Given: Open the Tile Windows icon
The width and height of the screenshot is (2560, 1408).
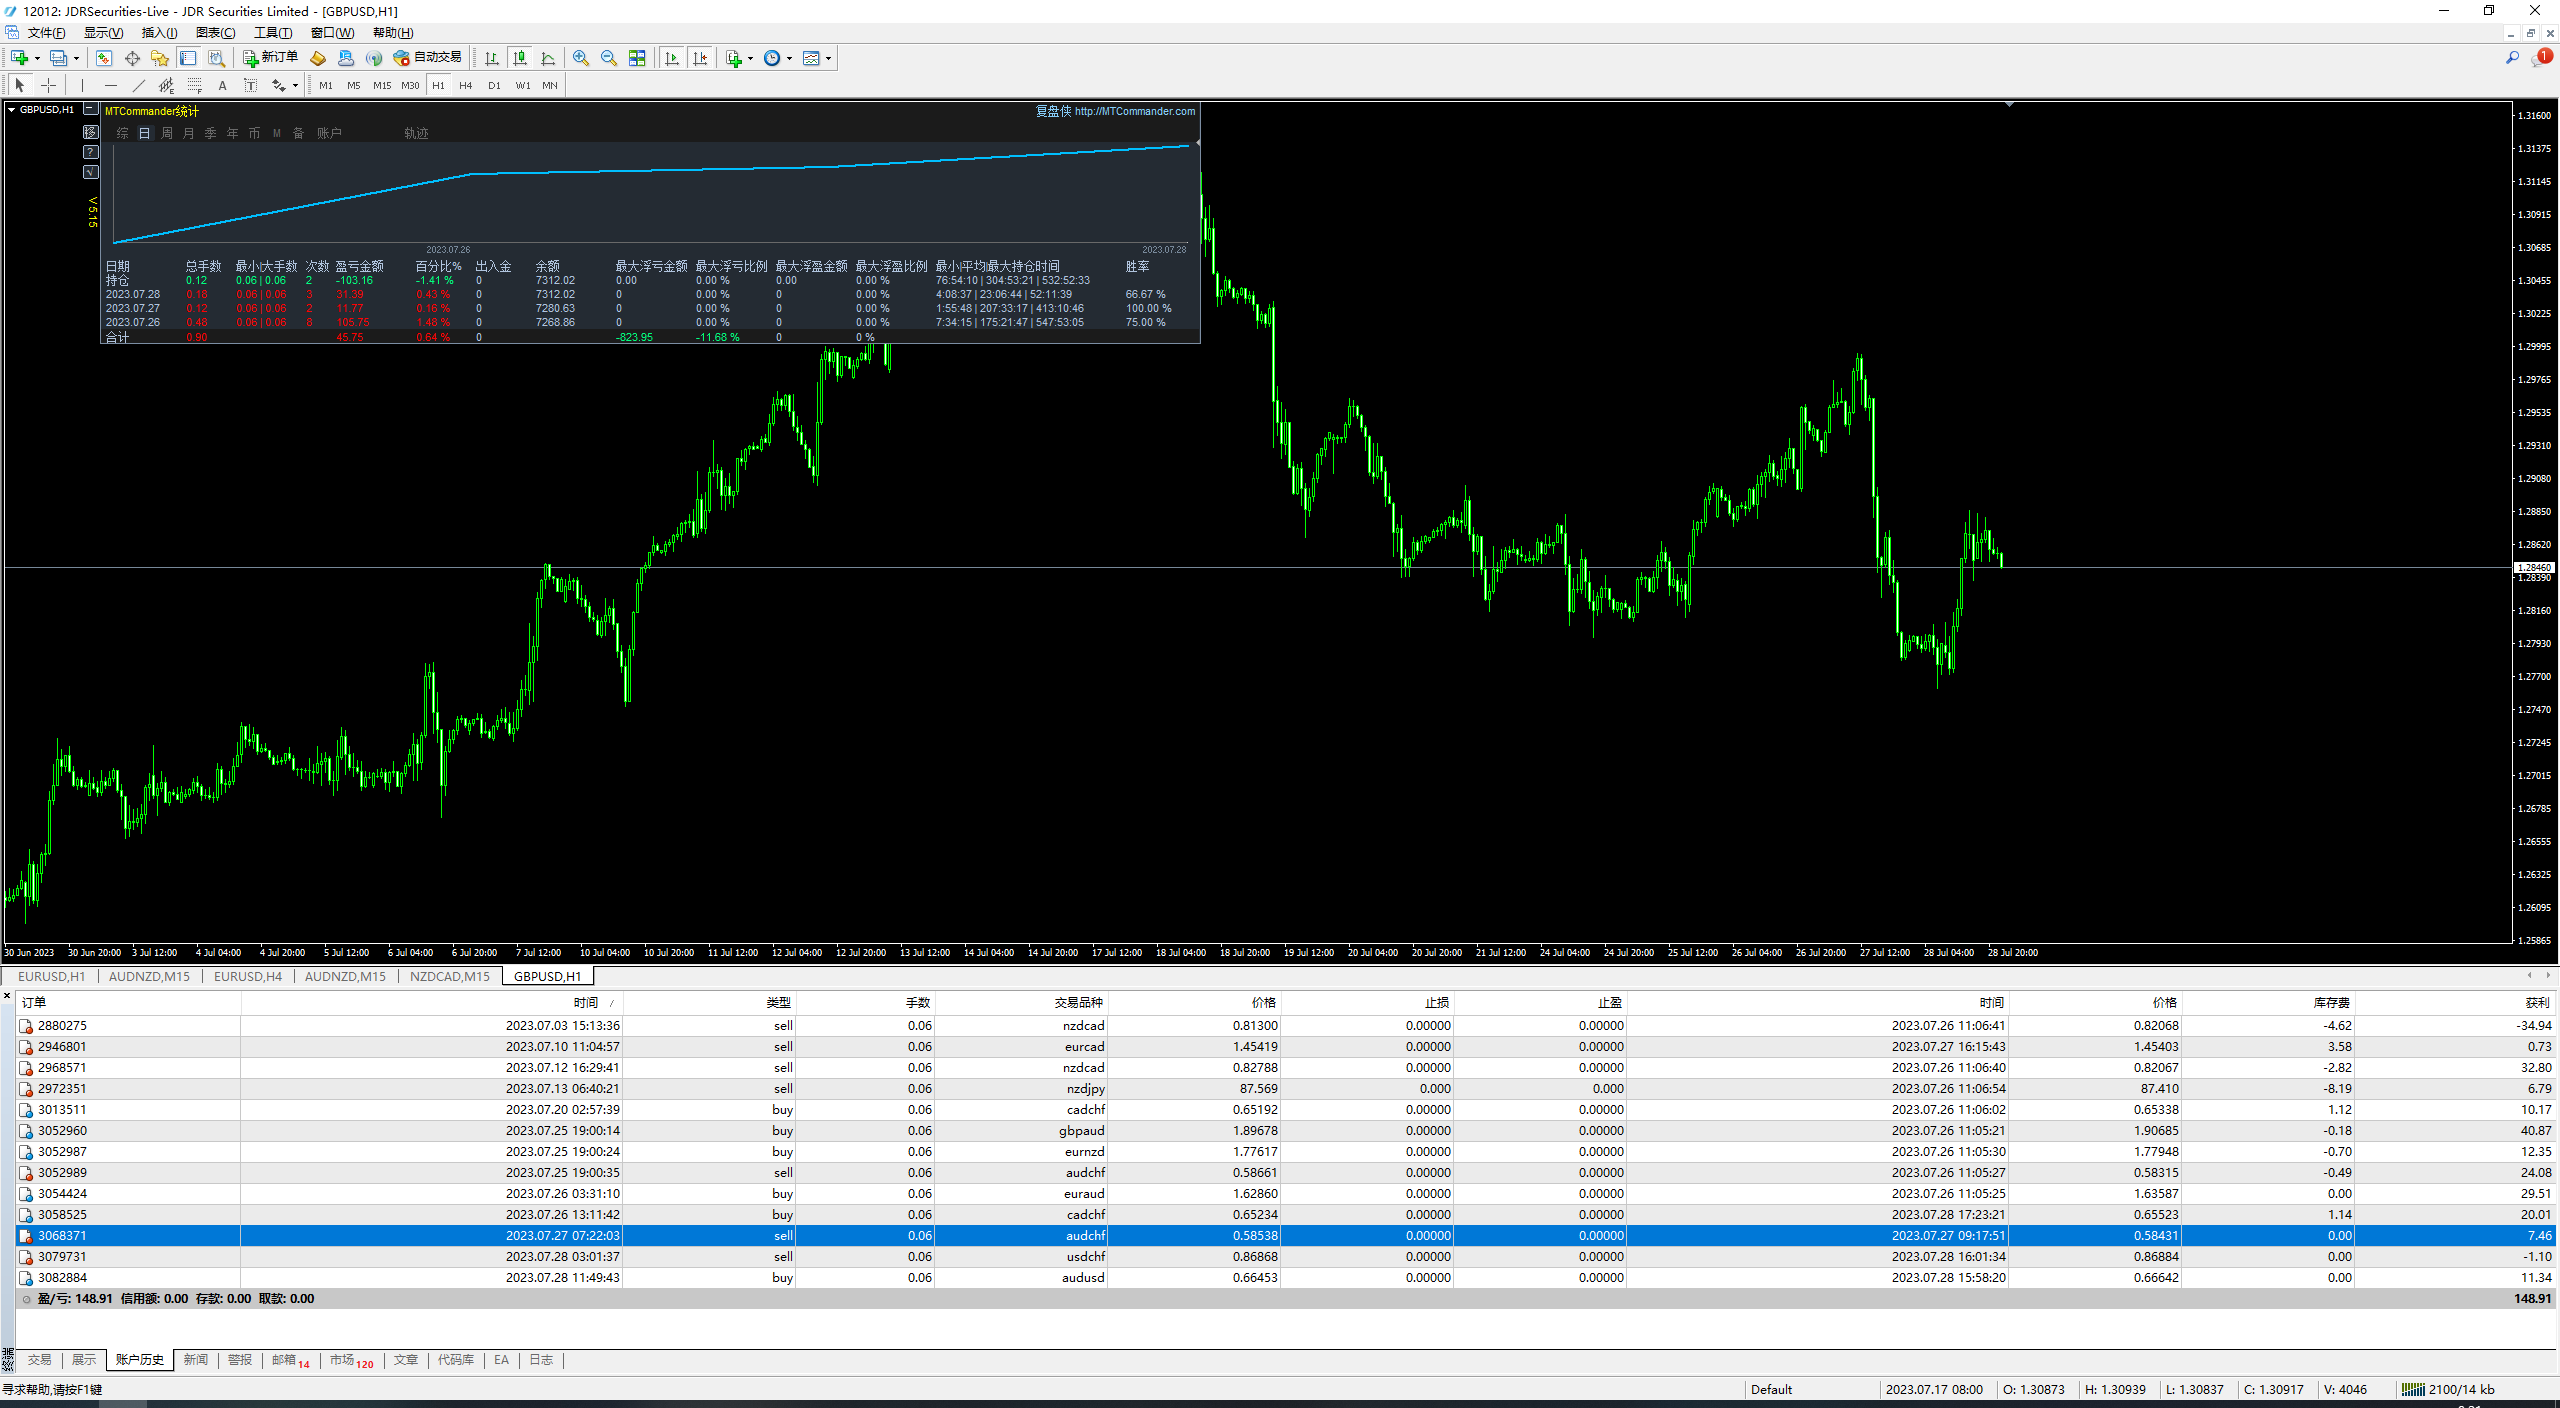Looking at the screenshot, I should tap(637, 58).
